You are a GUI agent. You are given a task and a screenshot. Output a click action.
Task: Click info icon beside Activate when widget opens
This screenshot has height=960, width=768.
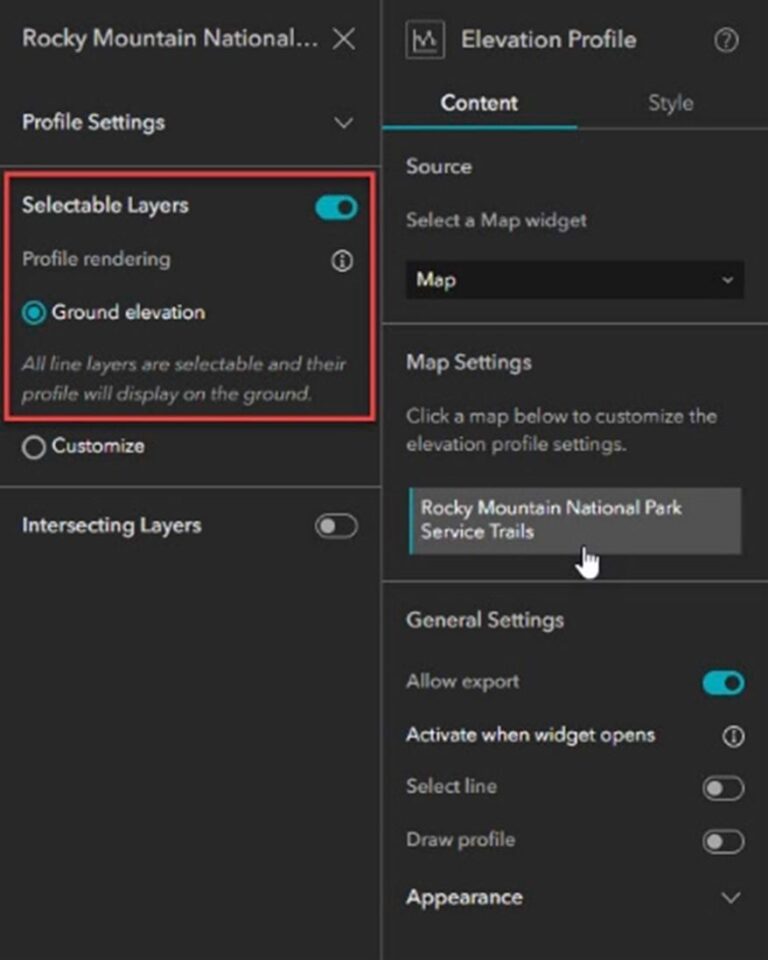click(x=733, y=736)
